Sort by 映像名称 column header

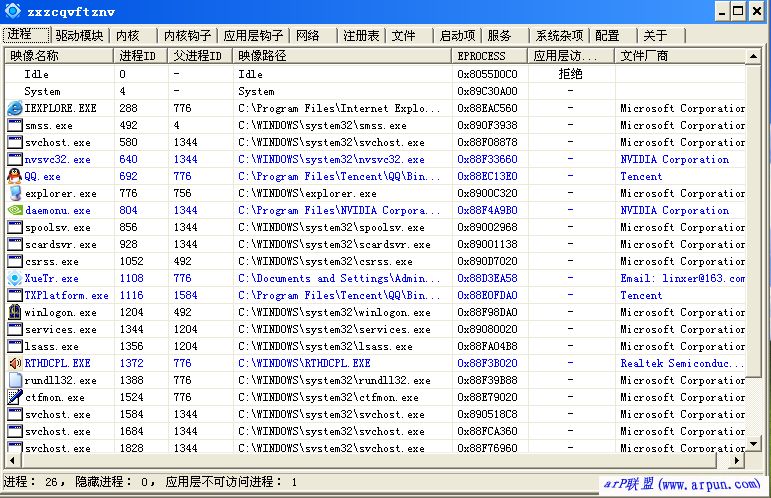tap(59, 56)
